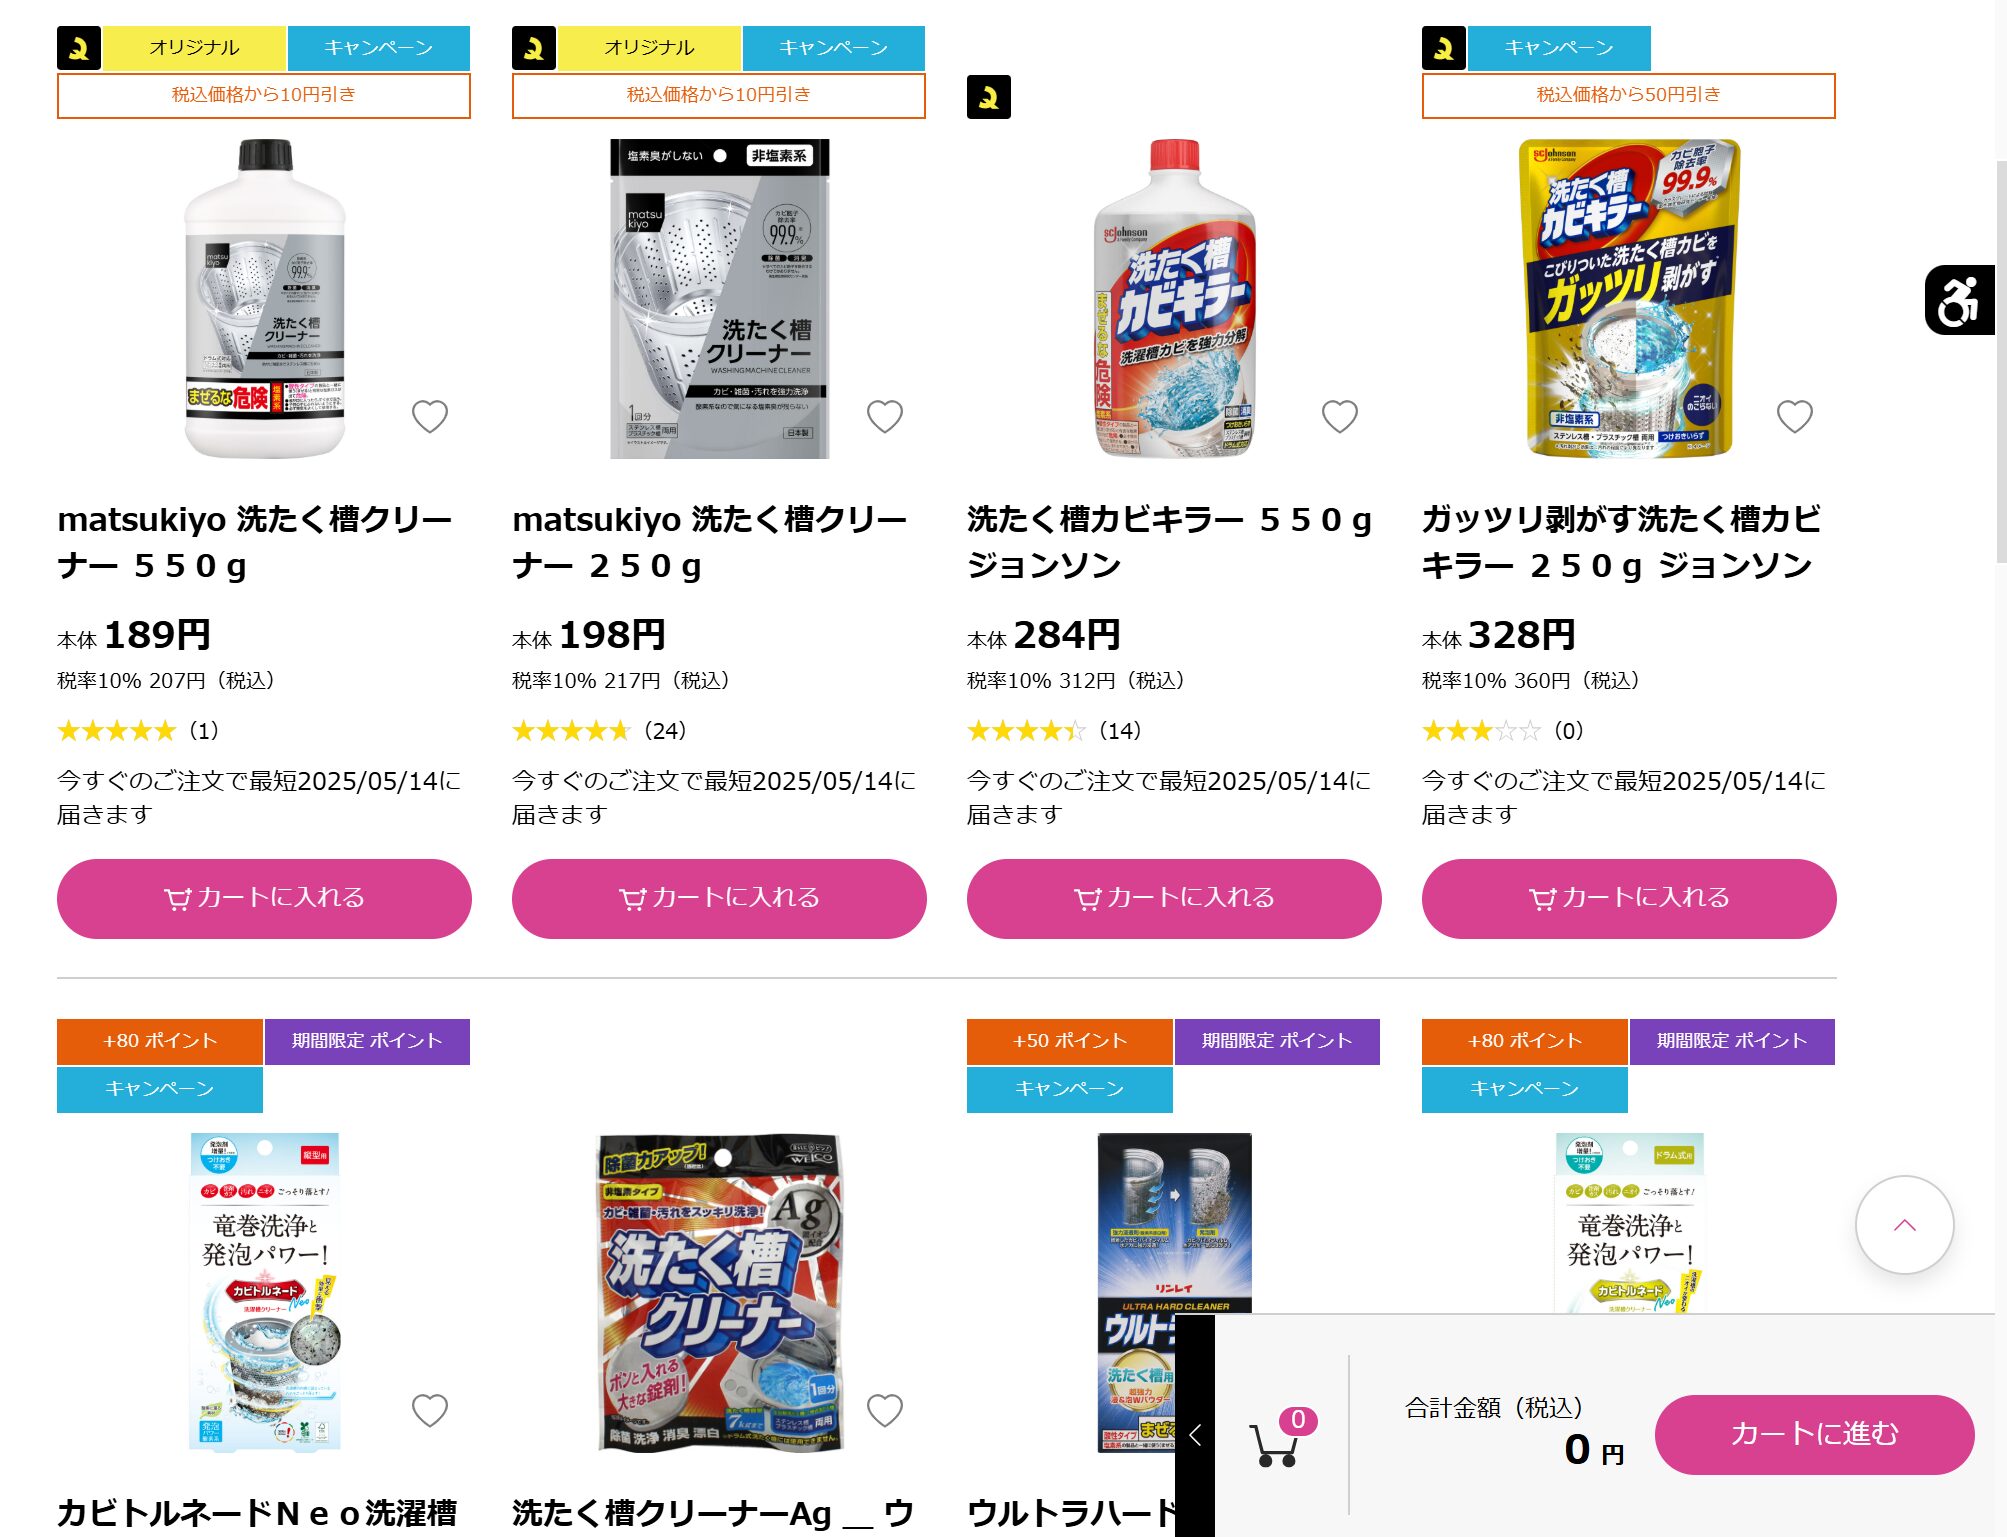The image size is (2007, 1537).
Task: Collapse the cart summary panel arrow
Action: 1195,1435
